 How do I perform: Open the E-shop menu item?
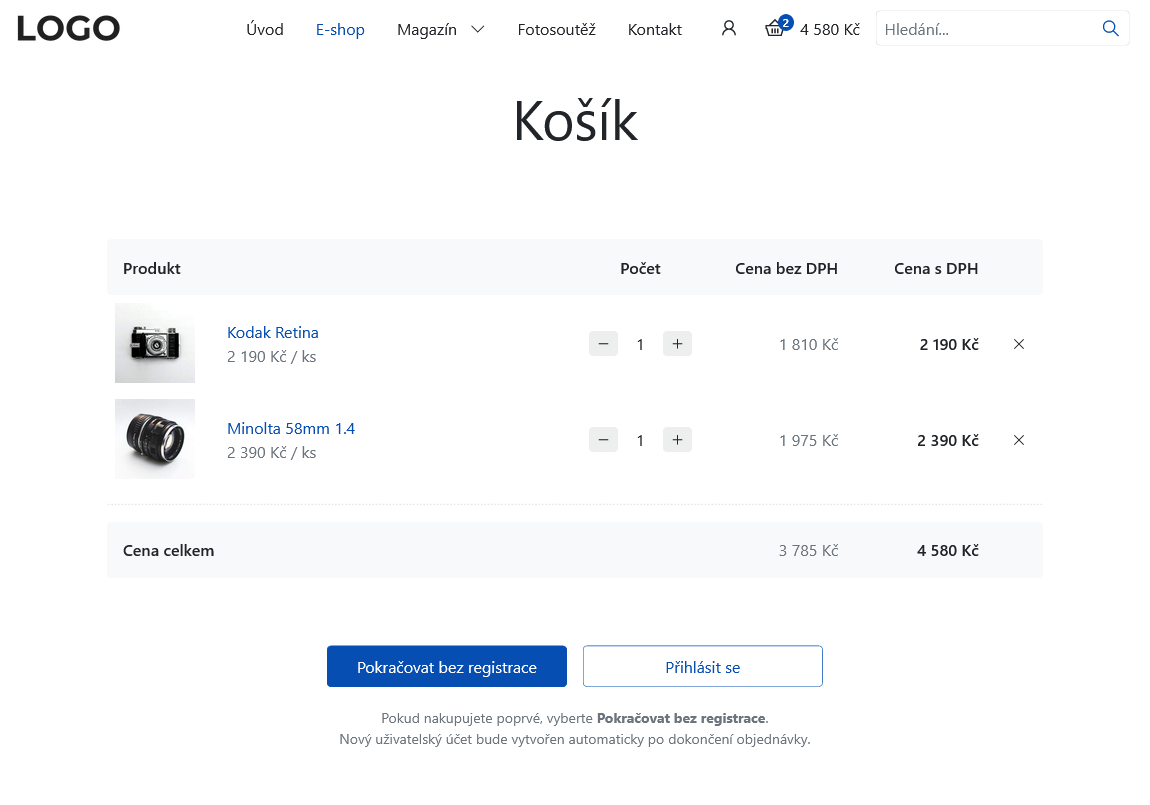click(x=340, y=30)
